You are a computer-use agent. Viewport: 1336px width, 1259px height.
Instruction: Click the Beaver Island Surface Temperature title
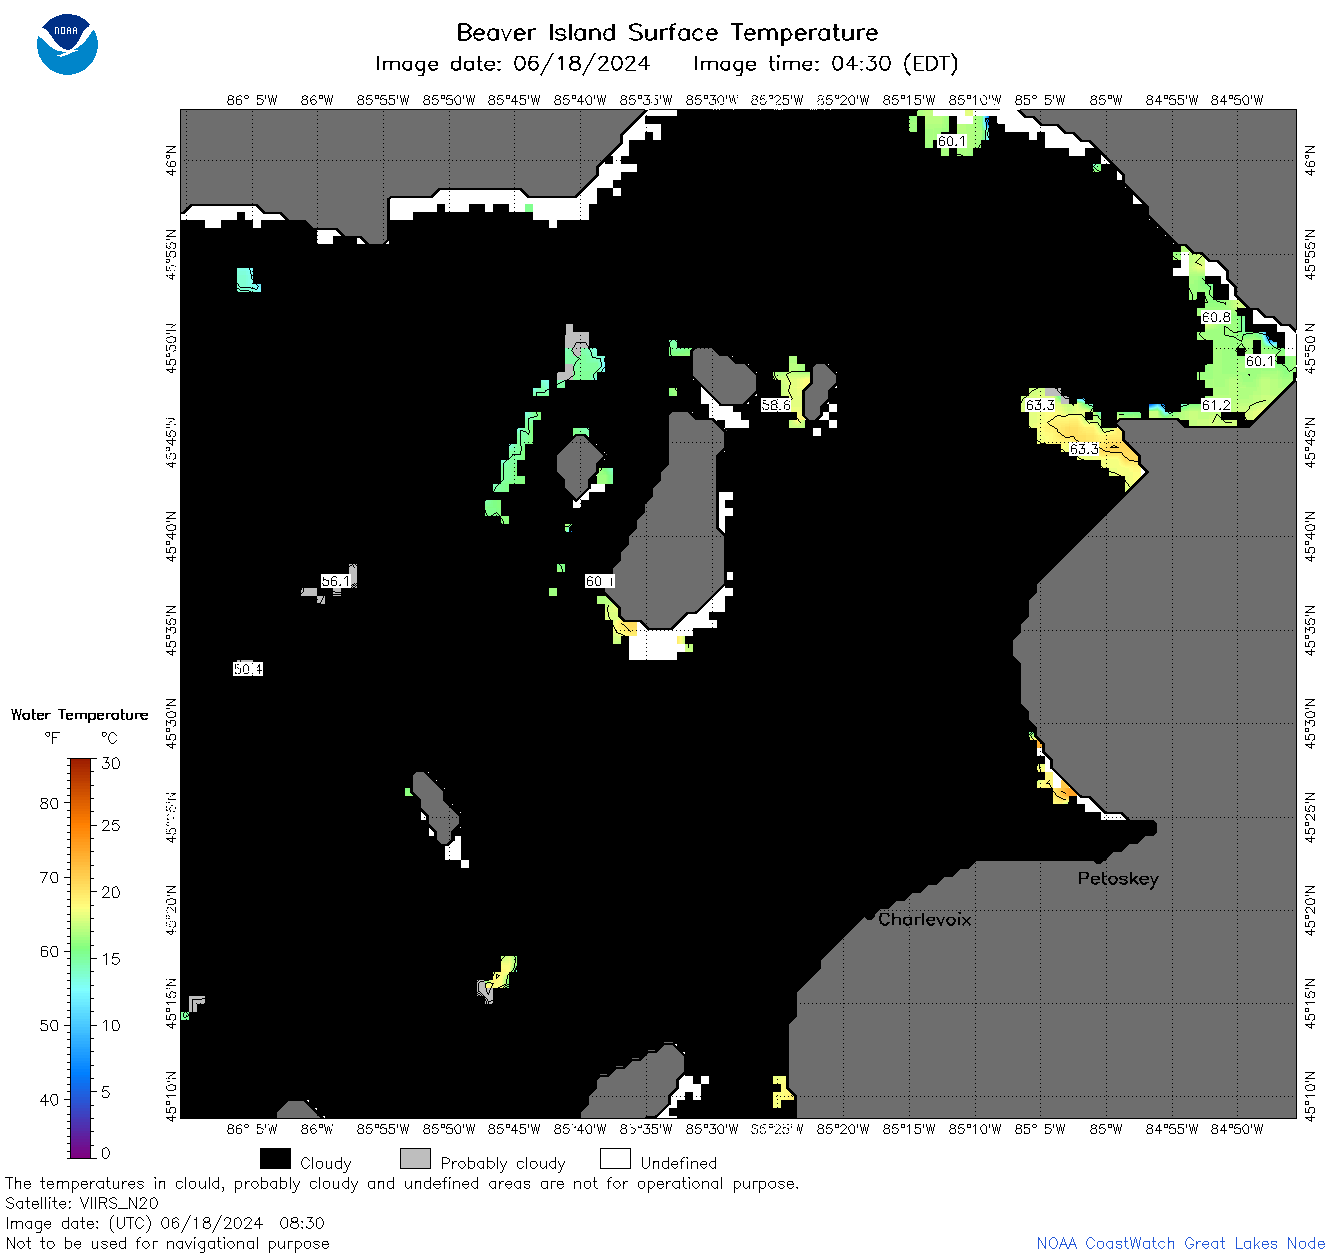pos(667,32)
